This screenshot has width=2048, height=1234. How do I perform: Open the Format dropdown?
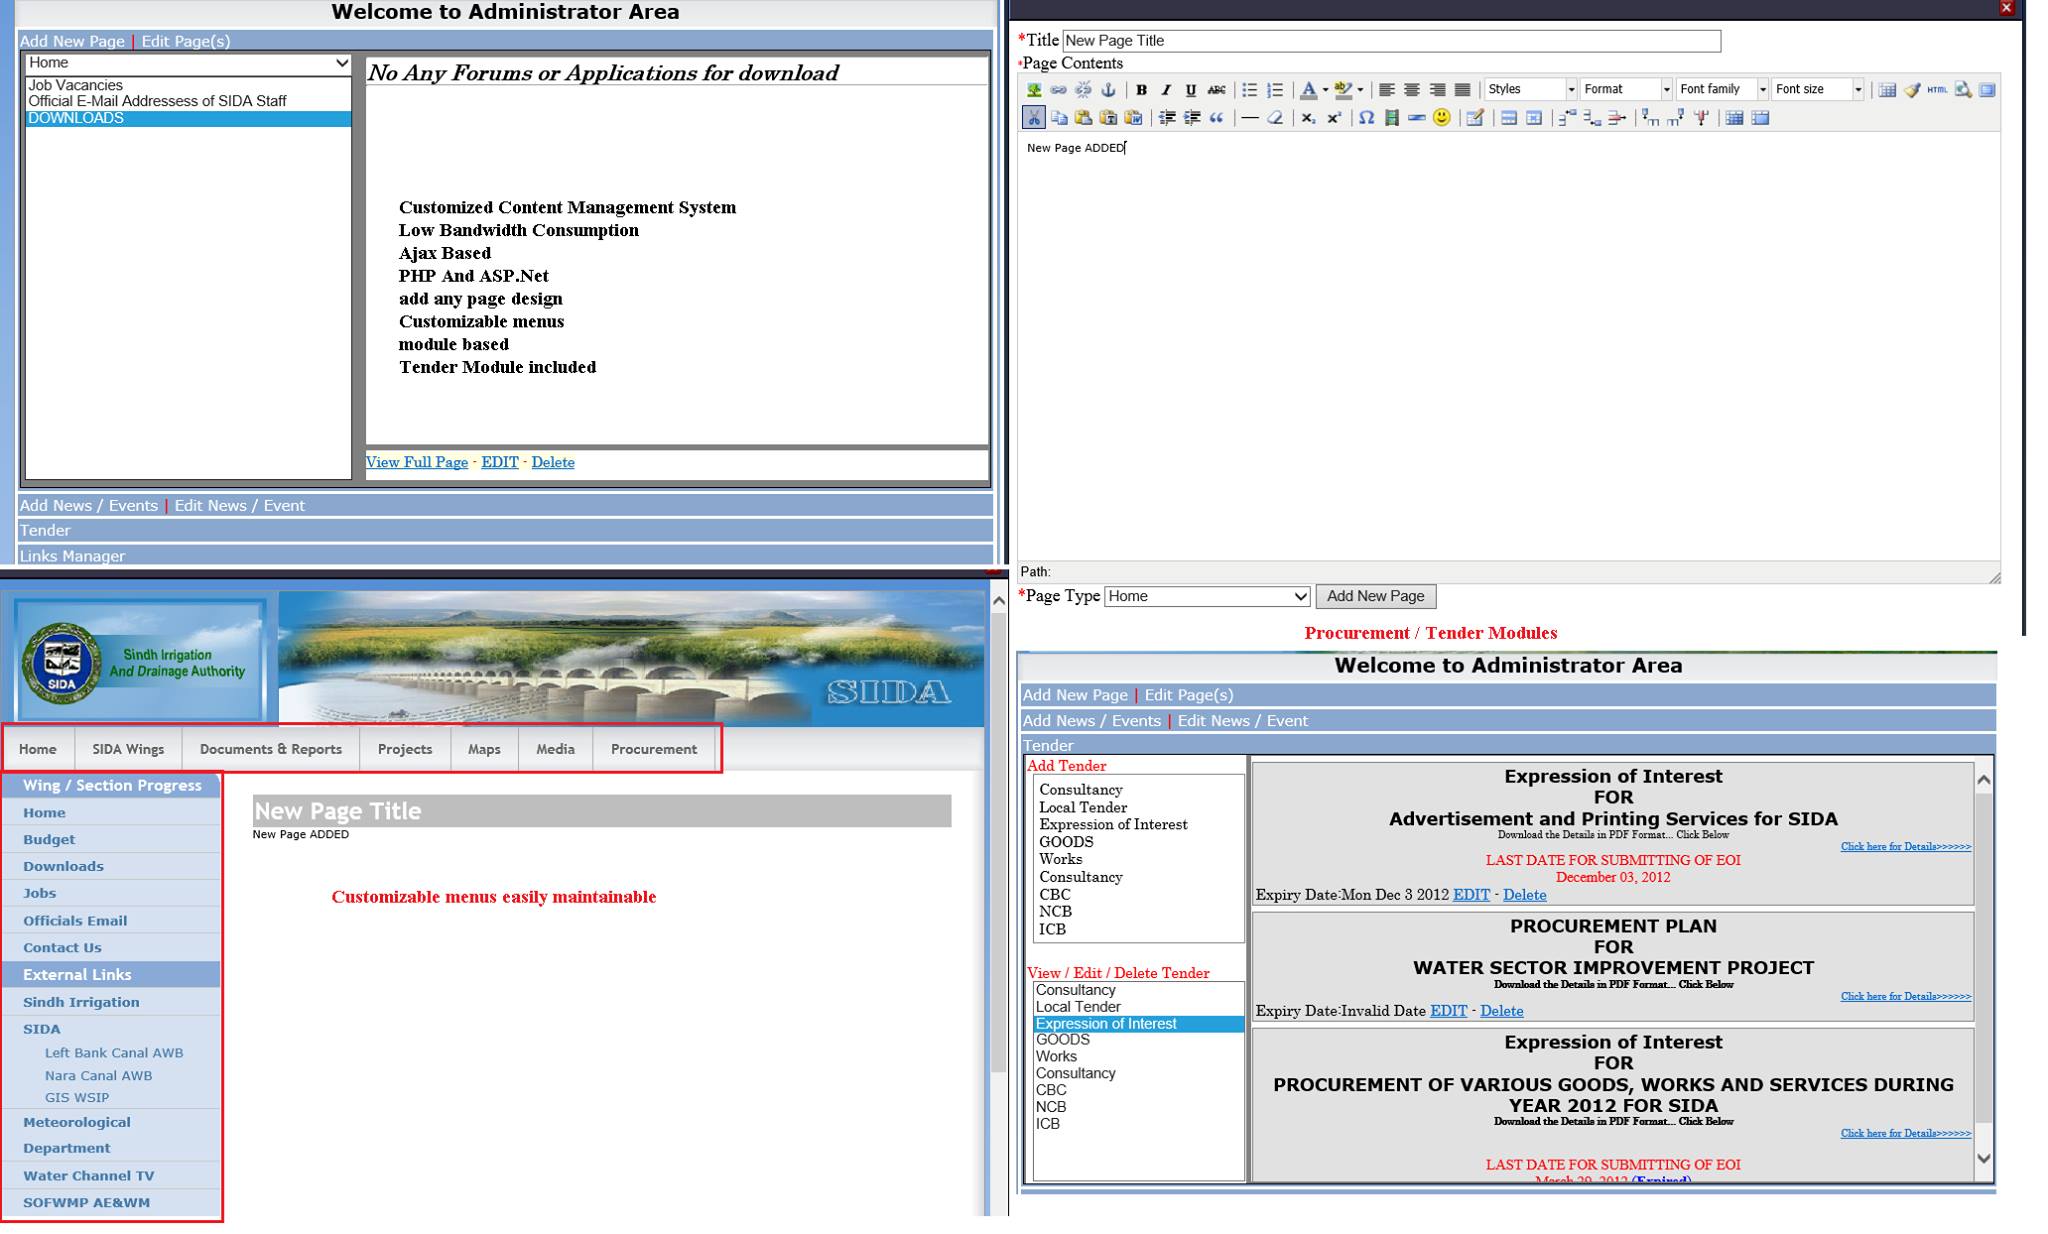[x=1626, y=90]
